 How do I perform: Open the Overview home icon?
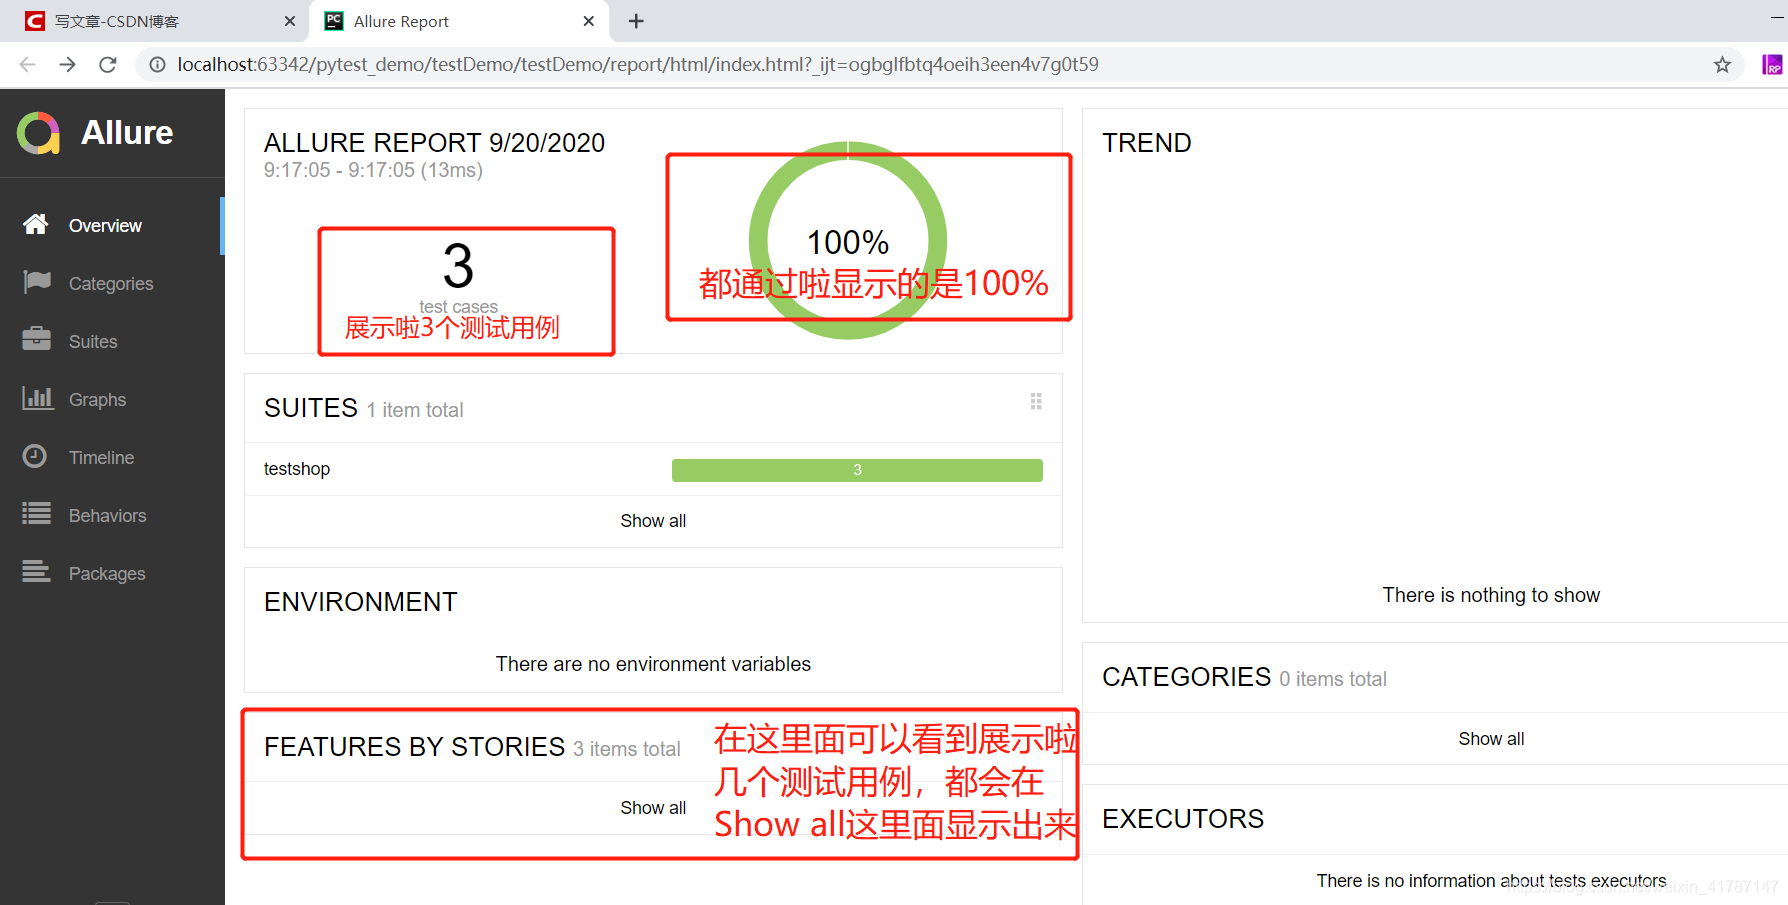click(x=36, y=224)
